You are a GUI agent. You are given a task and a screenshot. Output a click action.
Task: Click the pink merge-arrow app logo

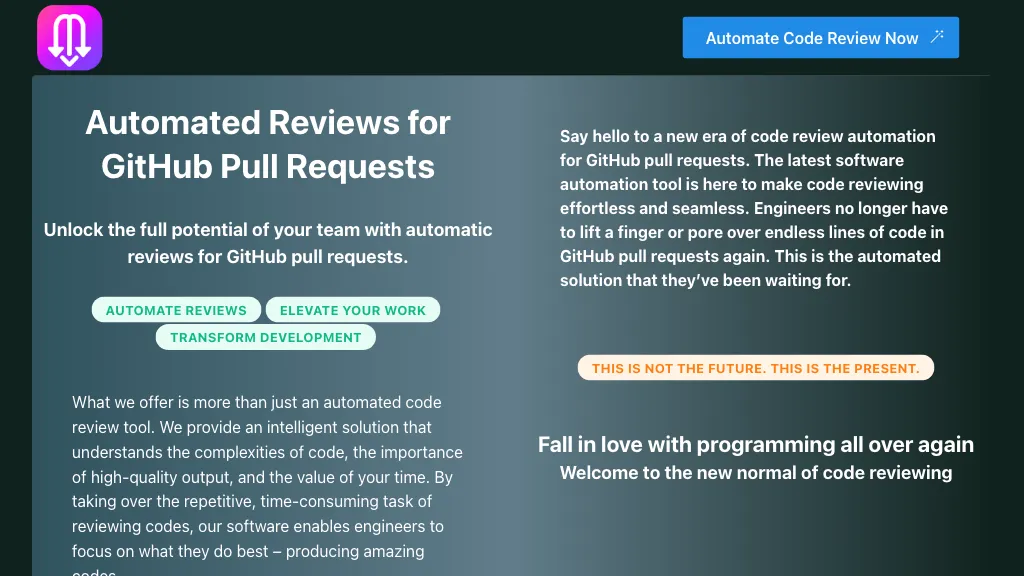coord(70,38)
